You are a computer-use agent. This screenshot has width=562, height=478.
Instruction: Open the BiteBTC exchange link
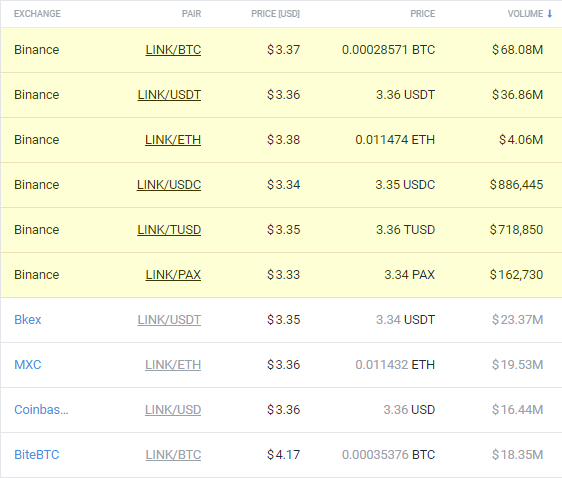[37, 454]
